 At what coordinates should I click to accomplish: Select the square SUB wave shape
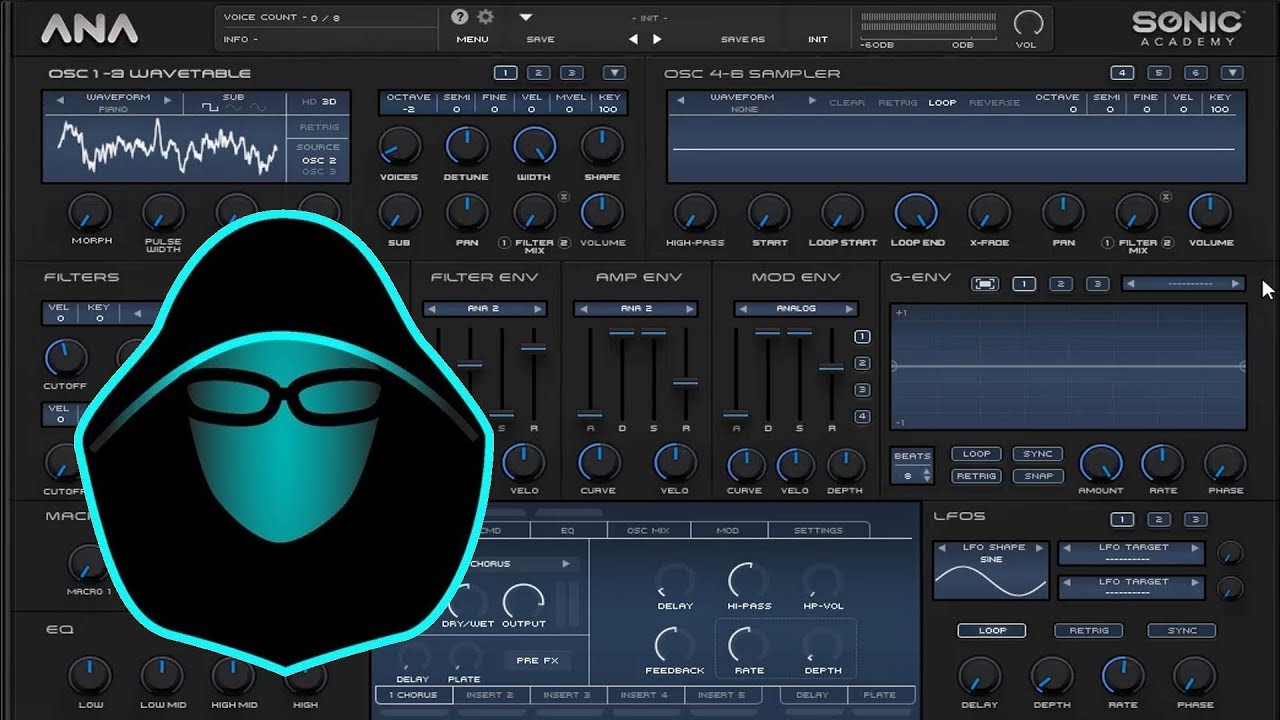pos(209,108)
